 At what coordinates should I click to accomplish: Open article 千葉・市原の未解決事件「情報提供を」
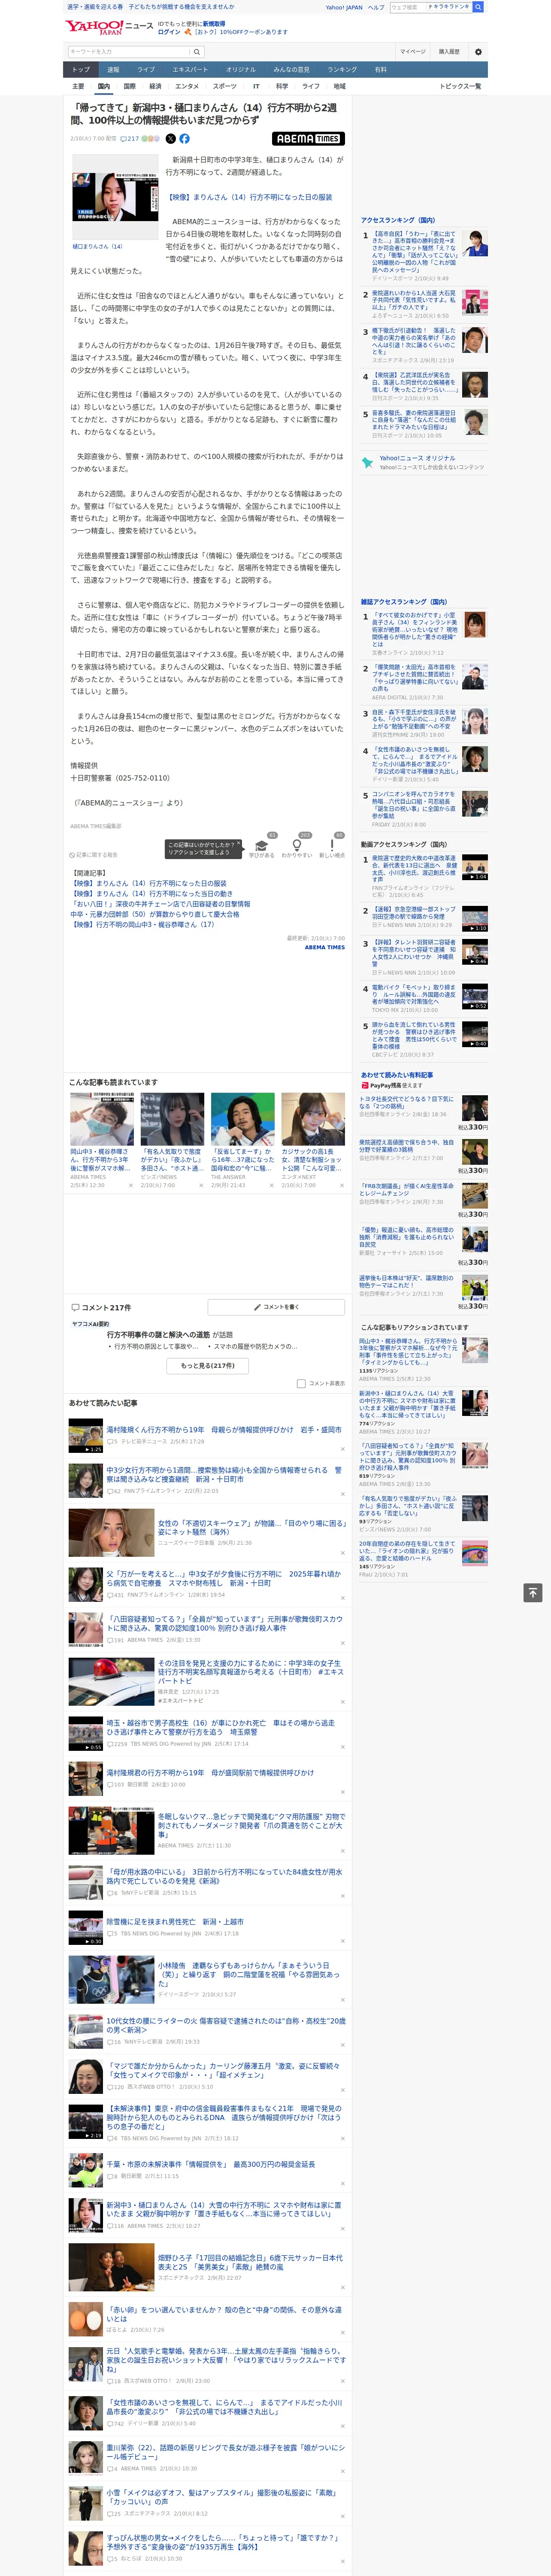(x=211, y=2164)
